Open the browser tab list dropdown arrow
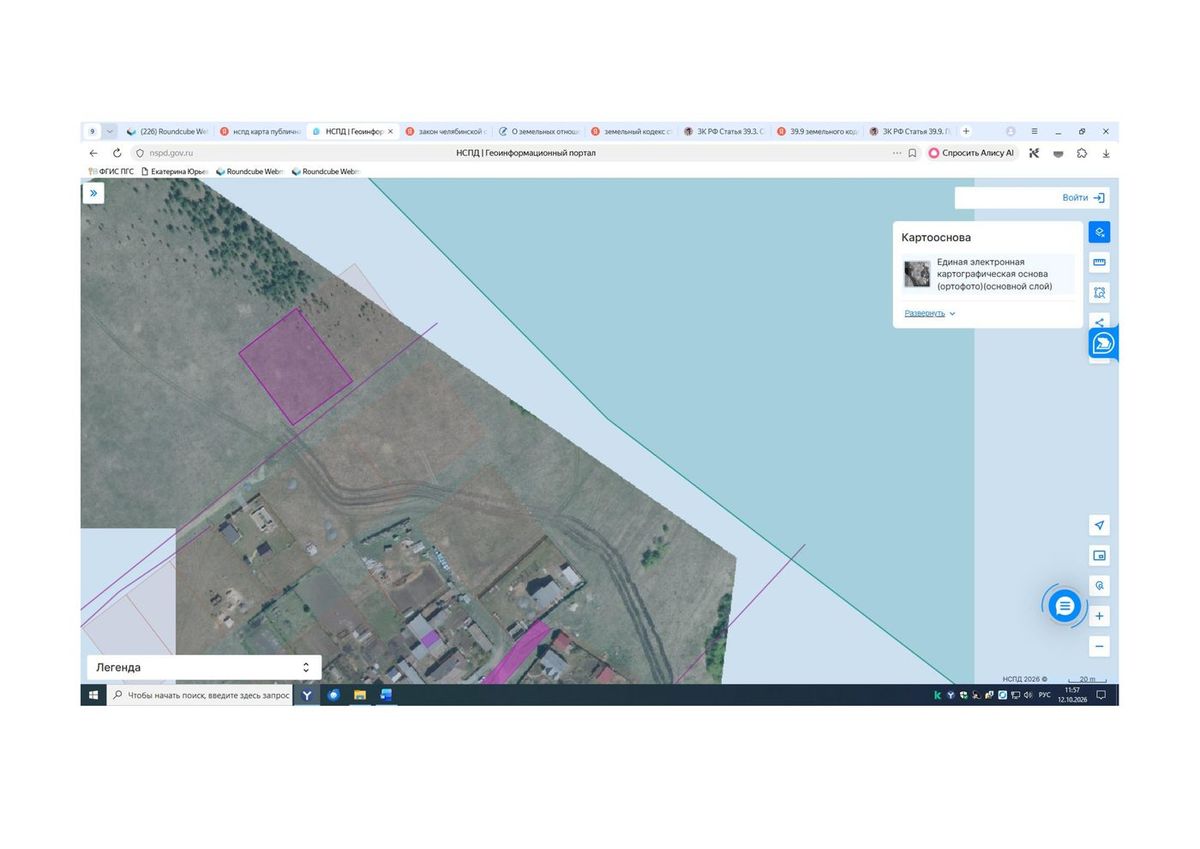 pyautogui.click(x=110, y=131)
